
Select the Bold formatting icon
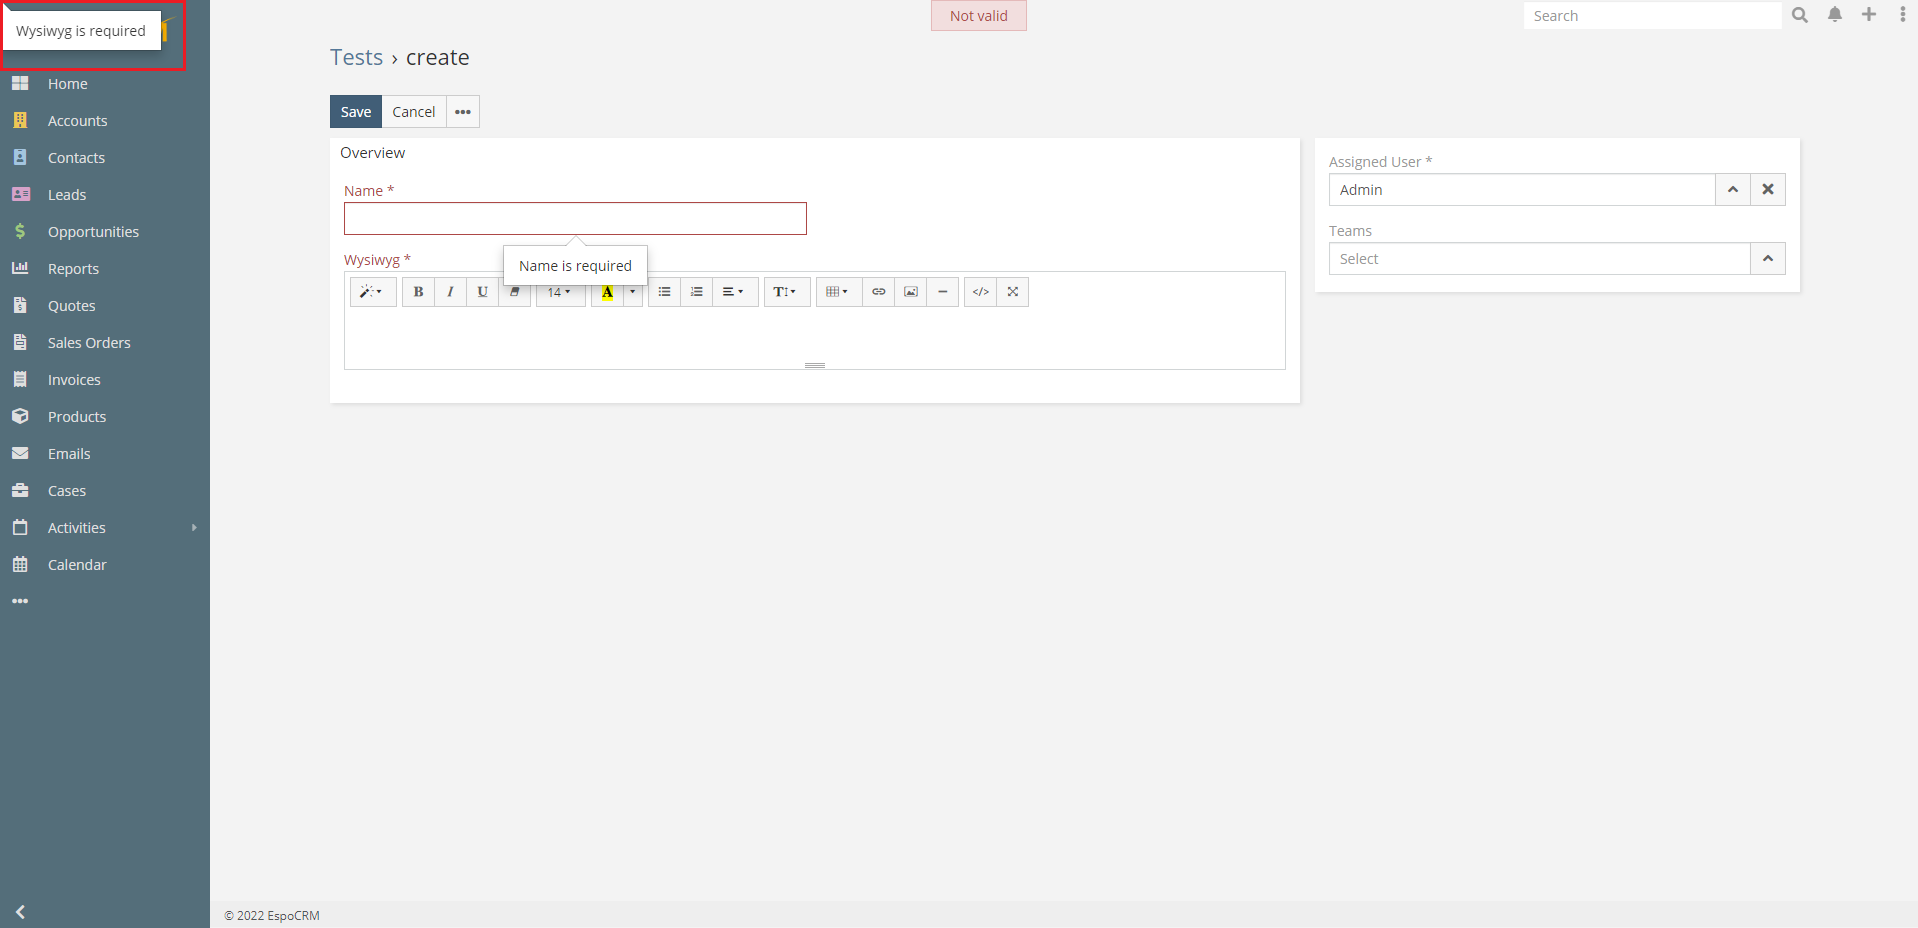417,292
